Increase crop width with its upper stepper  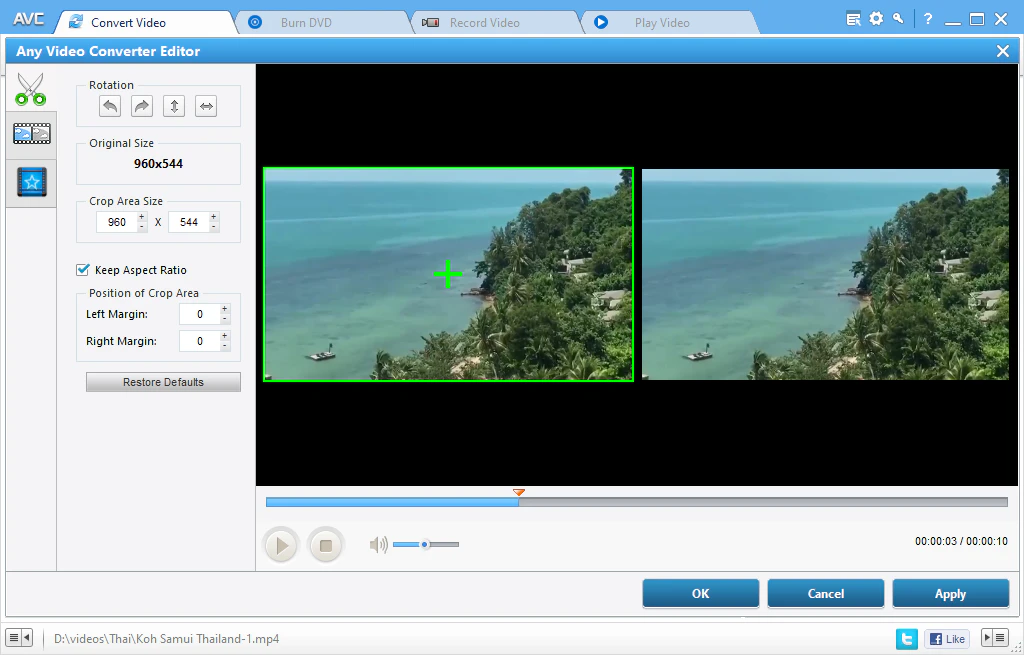click(x=141, y=217)
